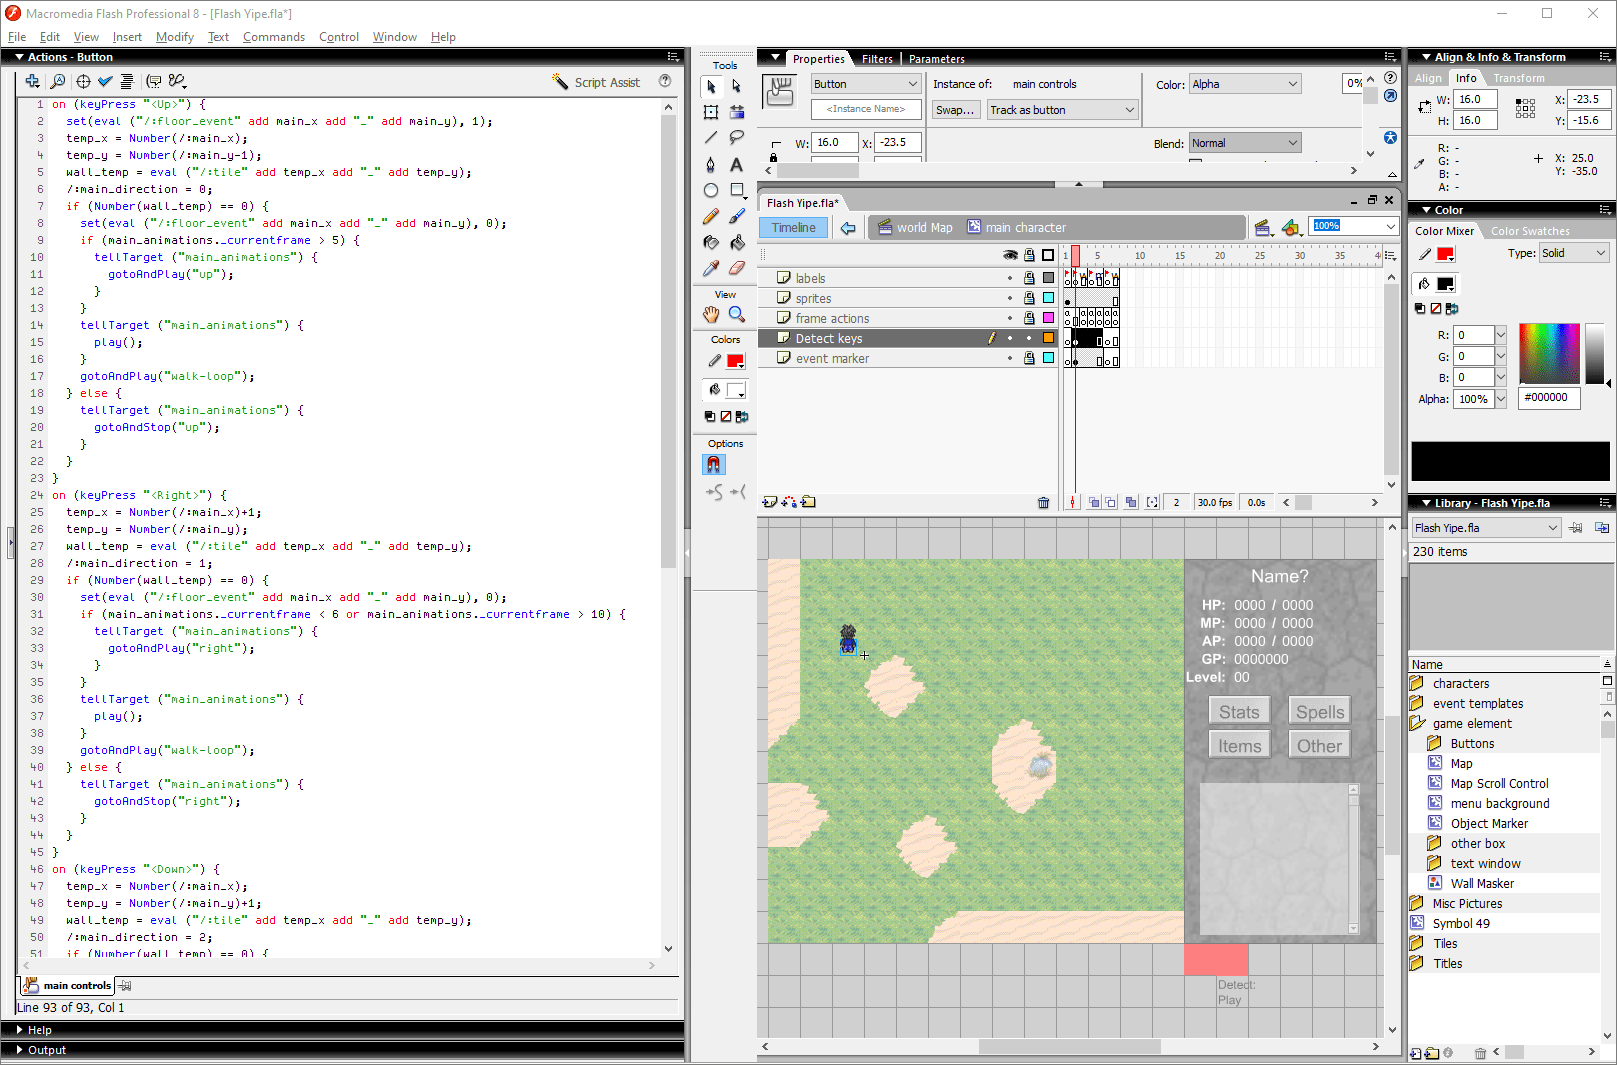Toggle lock on the sprites layer
This screenshot has height=1065, width=1617.
(1029, 298)
